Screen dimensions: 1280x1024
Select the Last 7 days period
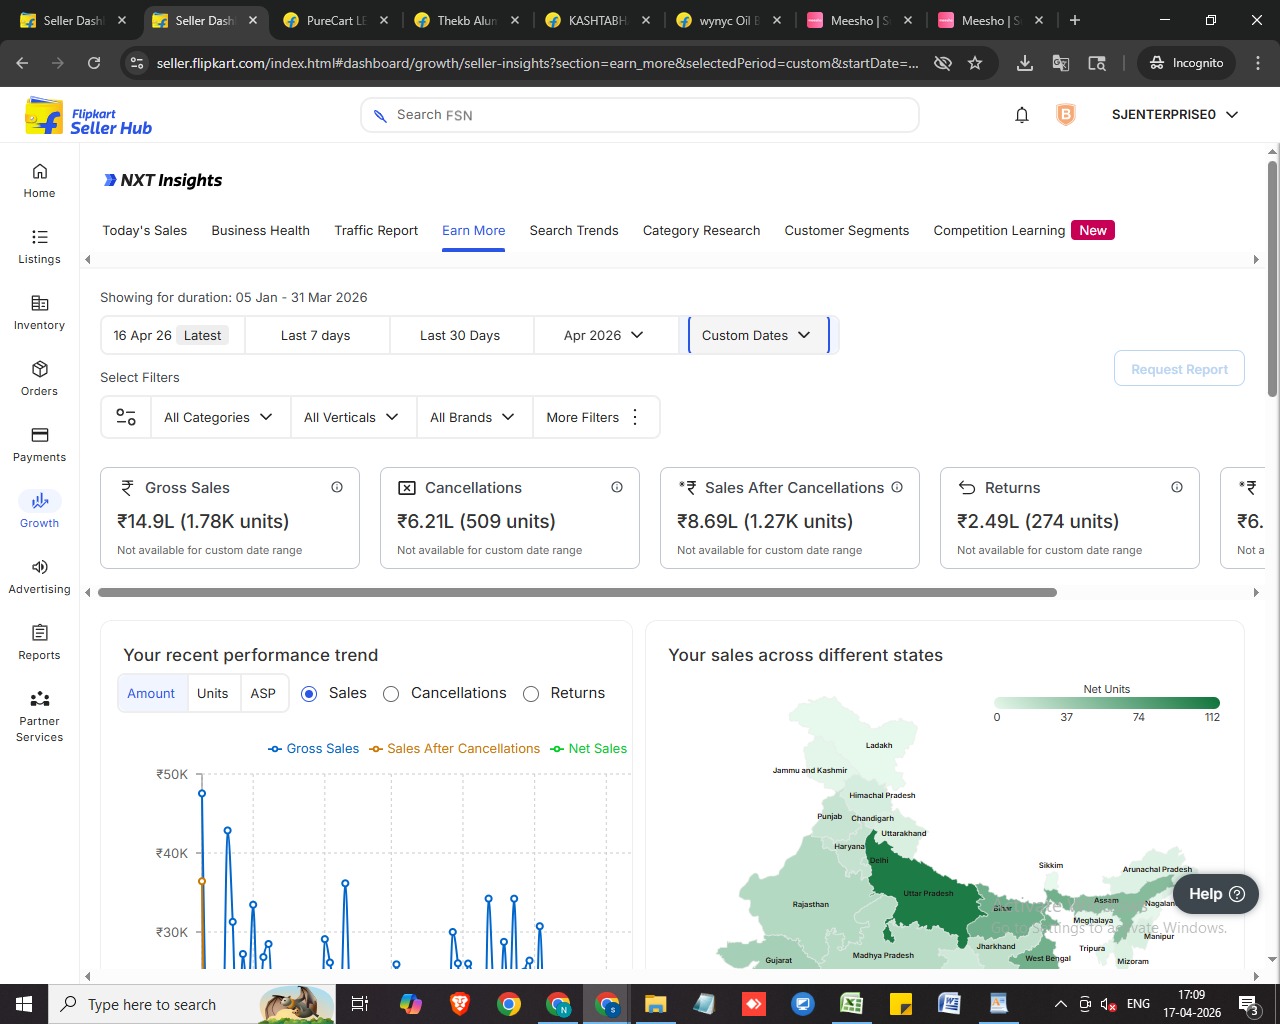[316, 335]
